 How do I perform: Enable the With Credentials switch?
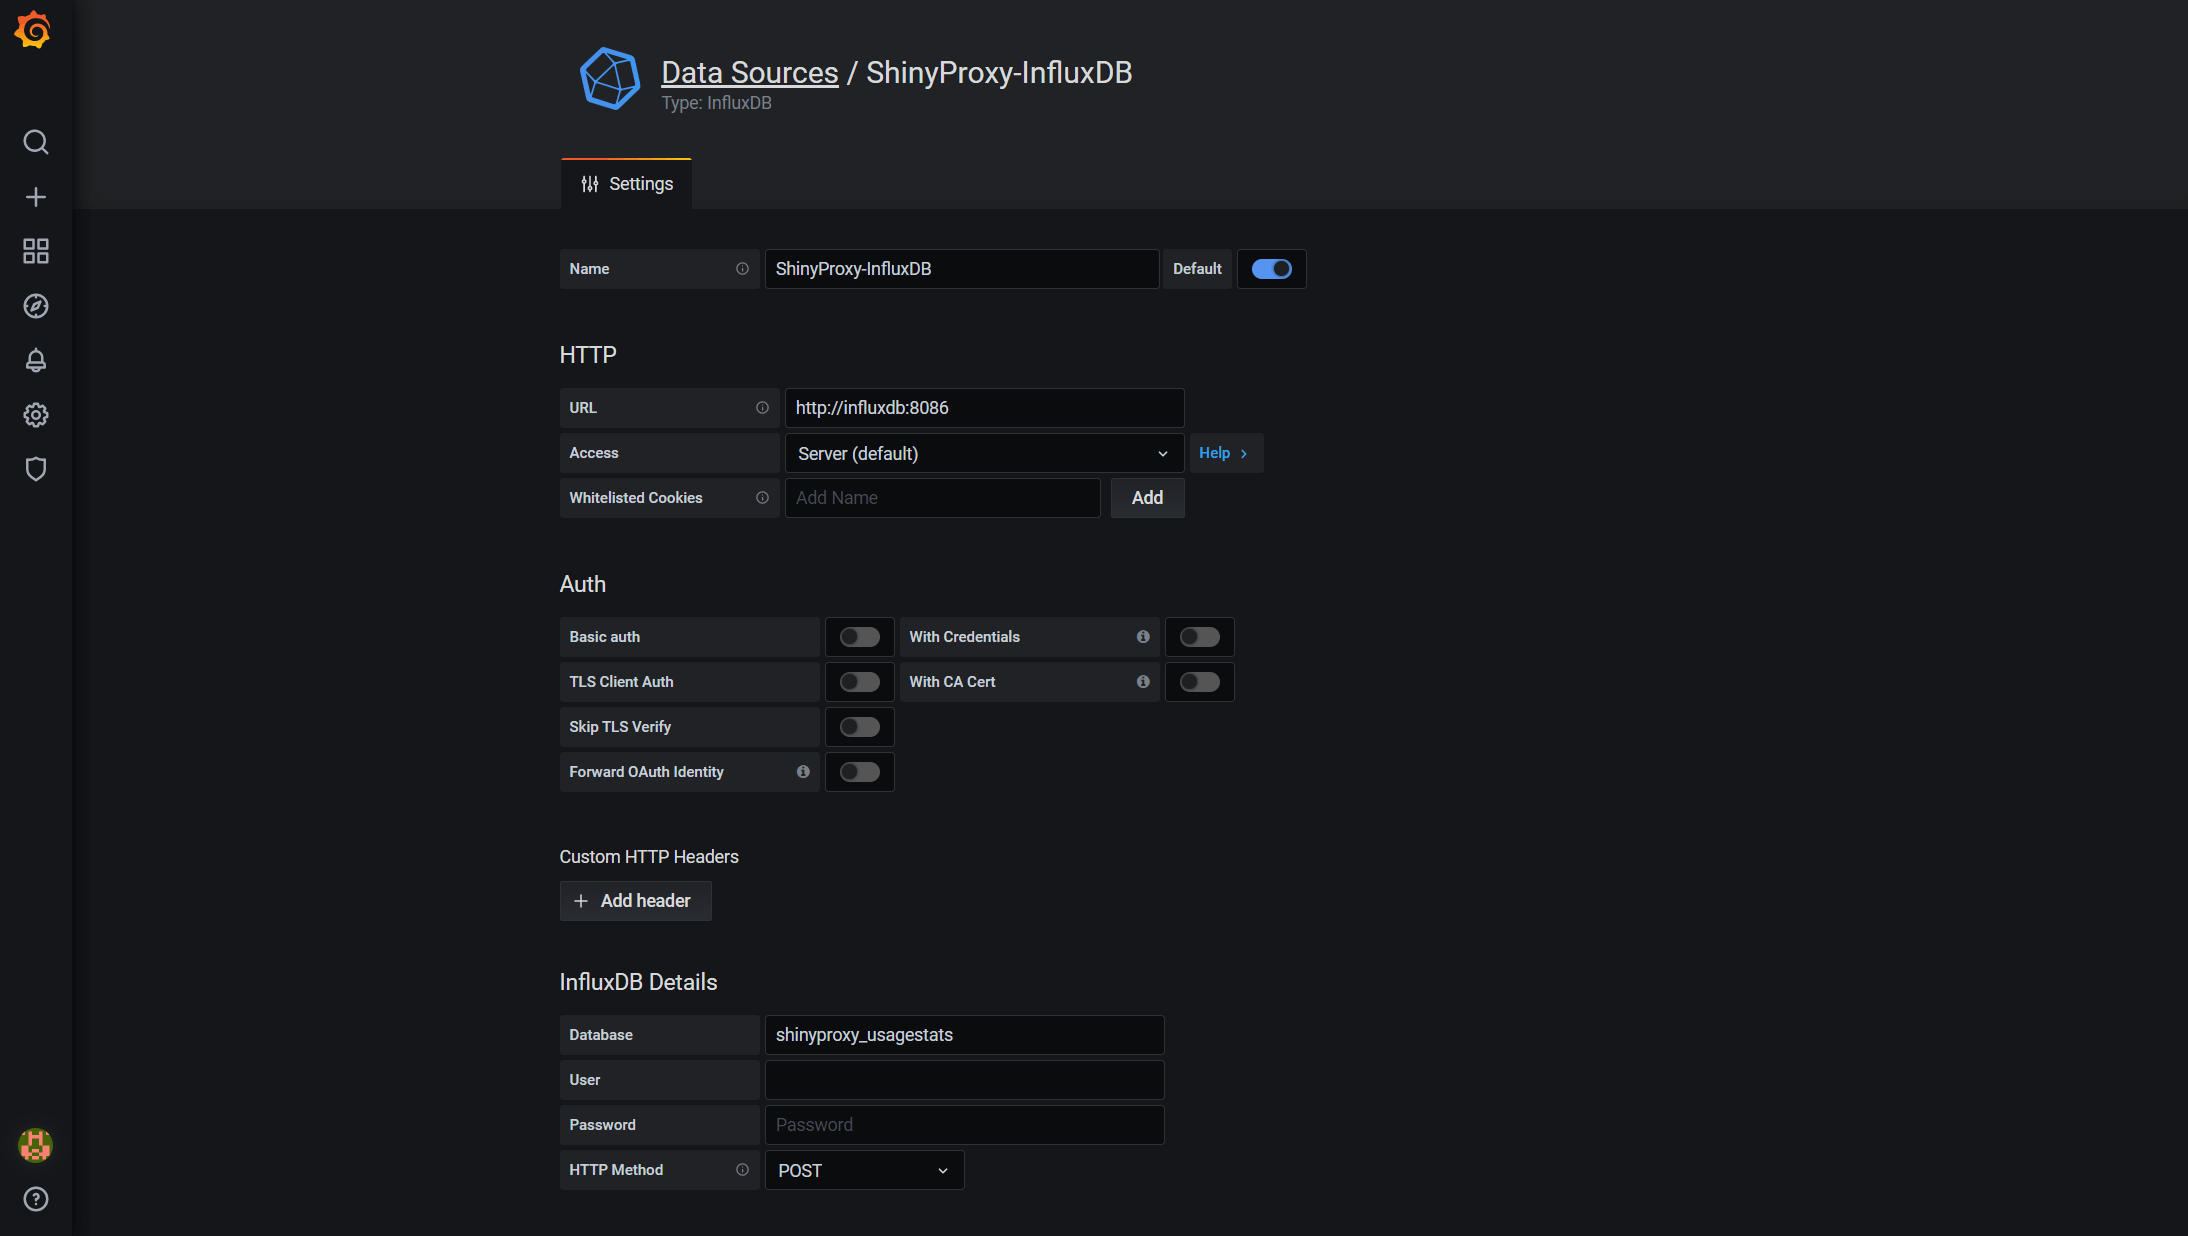tap(1200, 637)
